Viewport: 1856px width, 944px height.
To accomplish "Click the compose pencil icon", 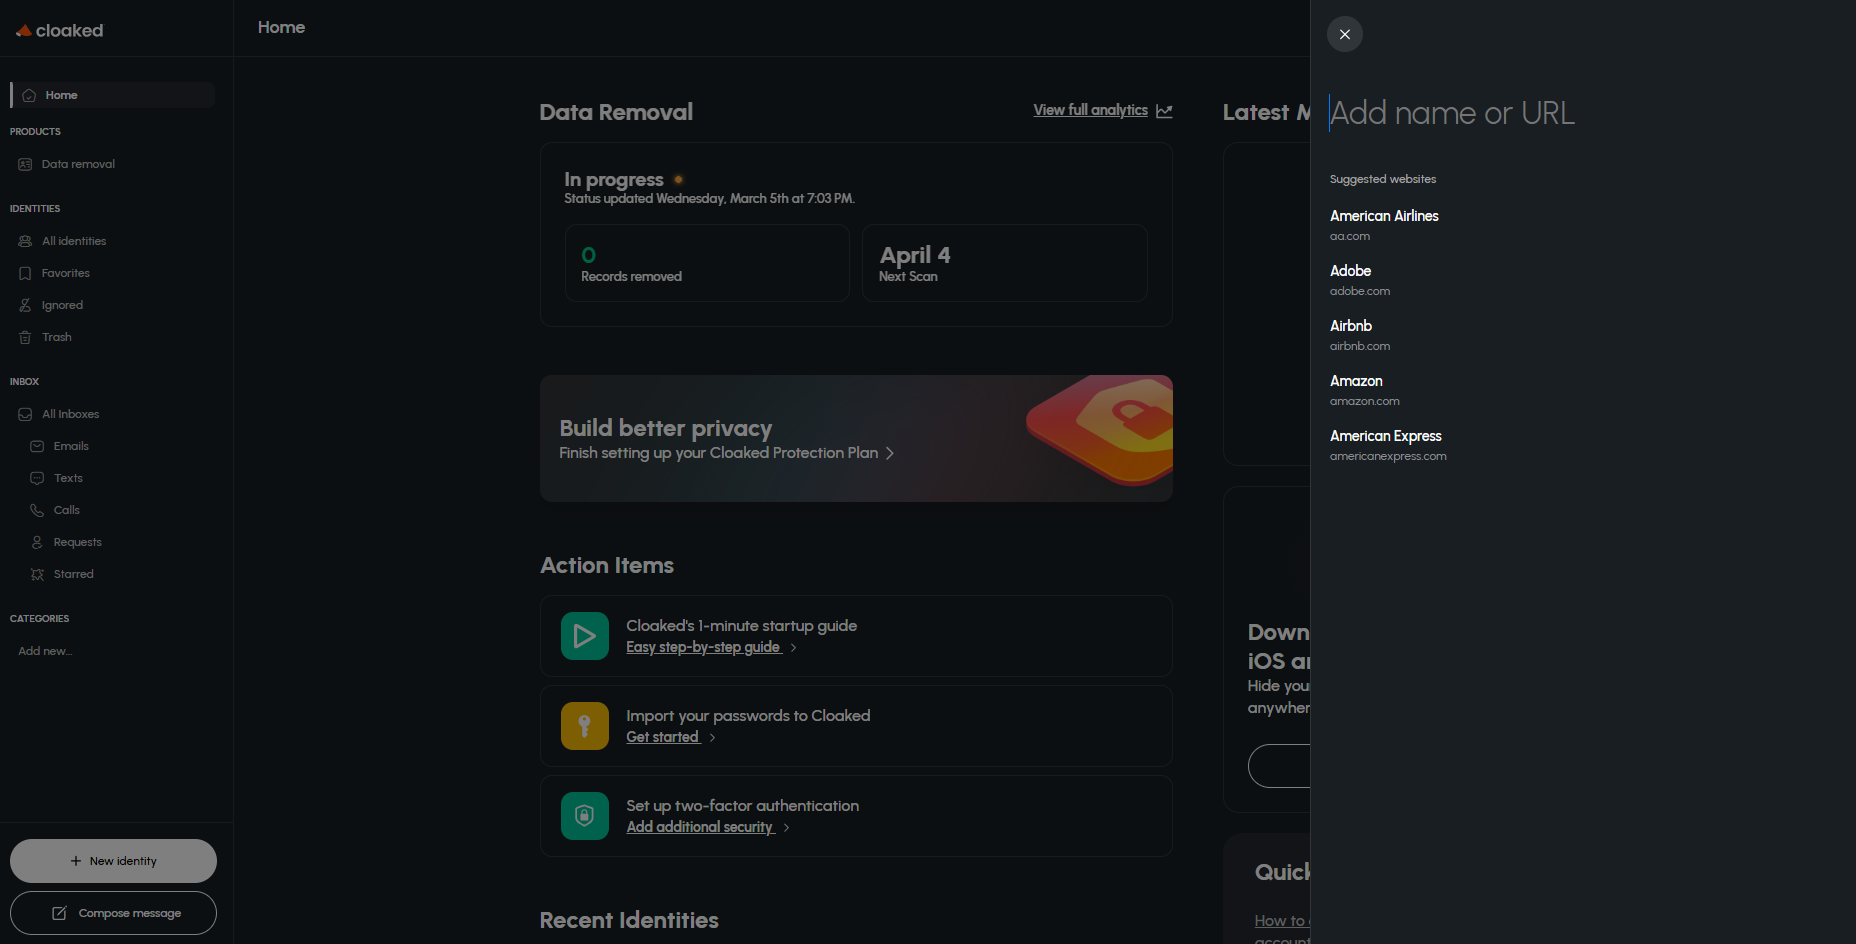I will tap(59, 913).
